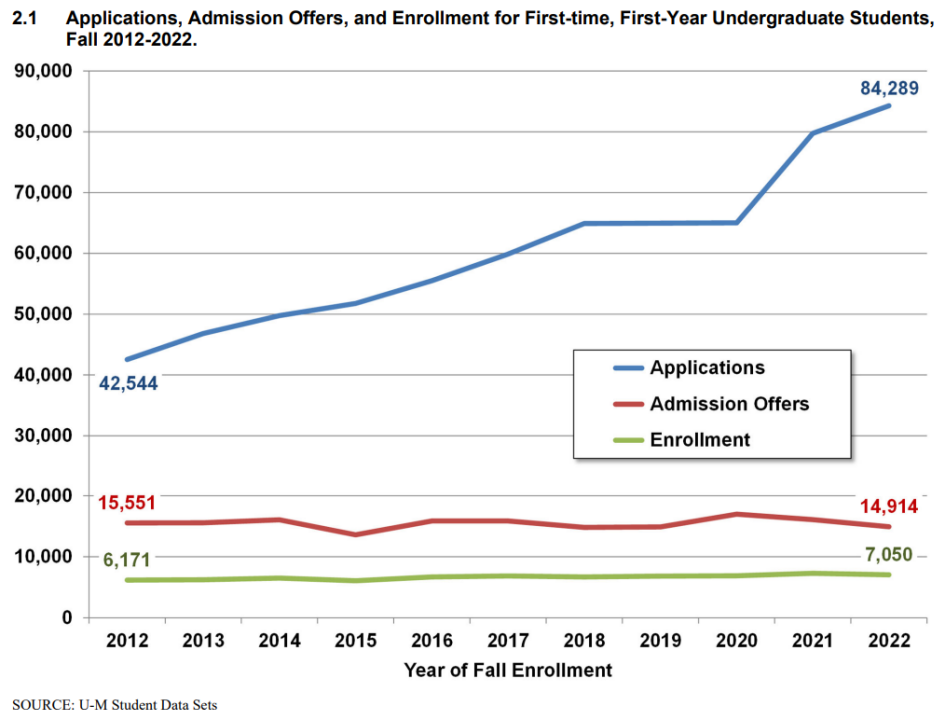This screenshot has height=720, width=945.
Task: Select the Enrollment legend label
Action: 700,440
